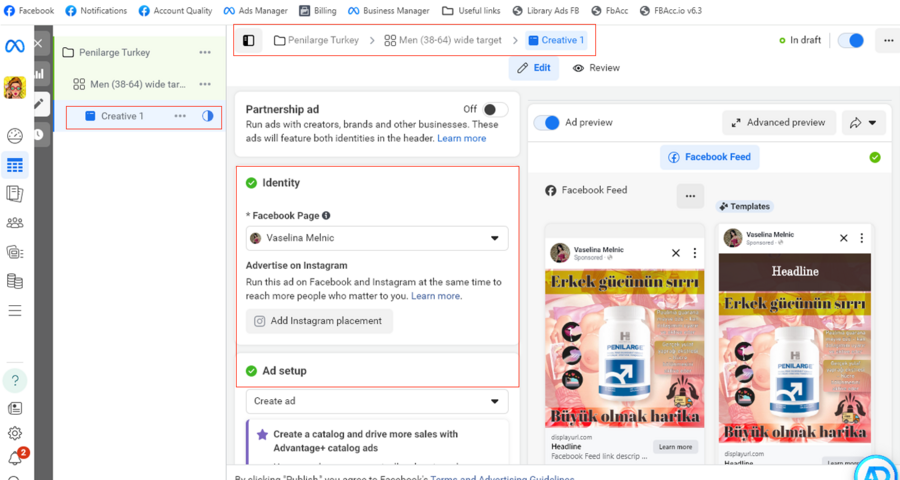Open the Templates preview's vertical dots menu
The width and height of the screenshot is (900, 480).
click(862, 238)
